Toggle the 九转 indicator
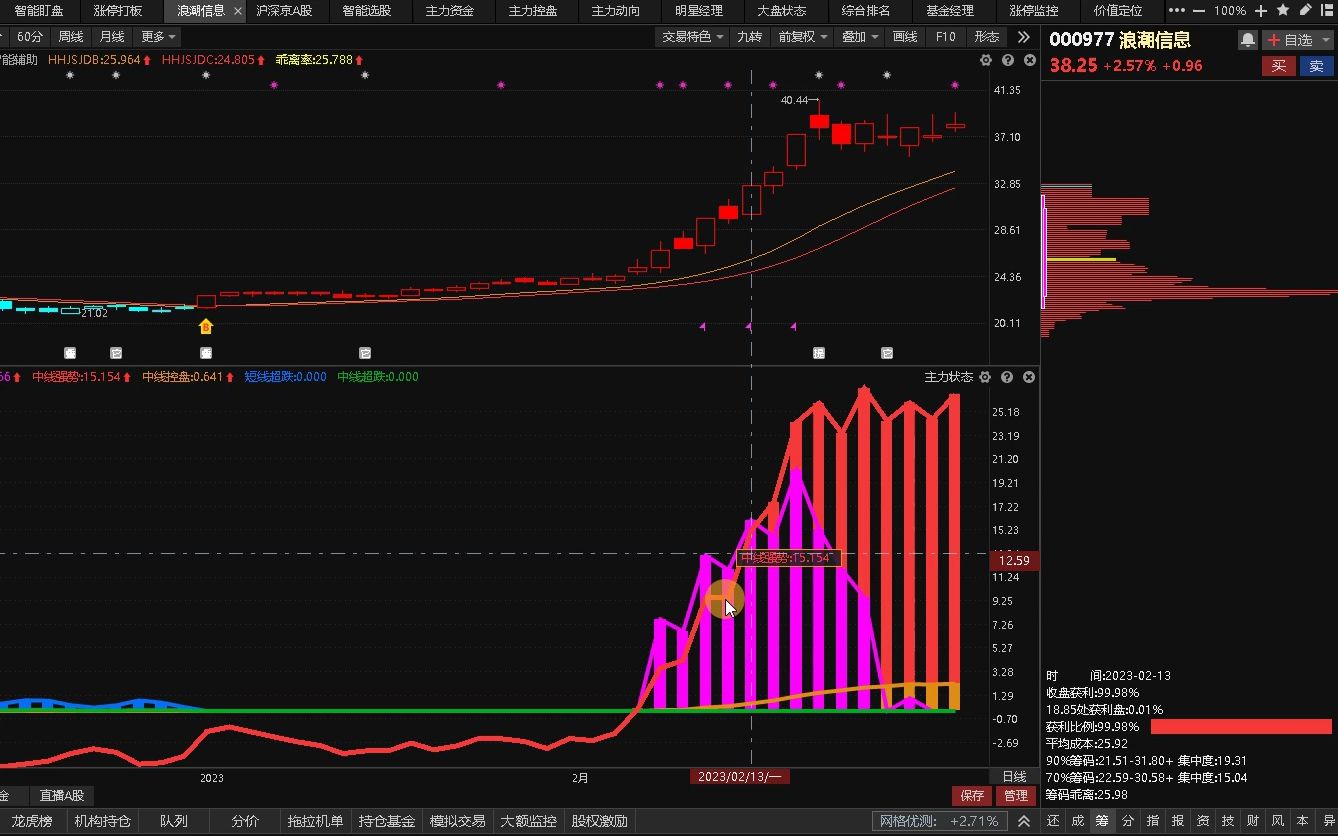The image size is (1338, 836). (x=749, y=37)
